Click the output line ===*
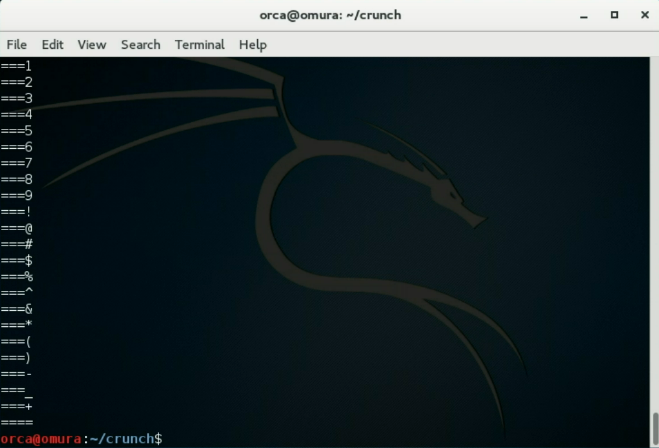Image resolution: width=659 pixels, height=448 pixels. [x=16, y=325]
